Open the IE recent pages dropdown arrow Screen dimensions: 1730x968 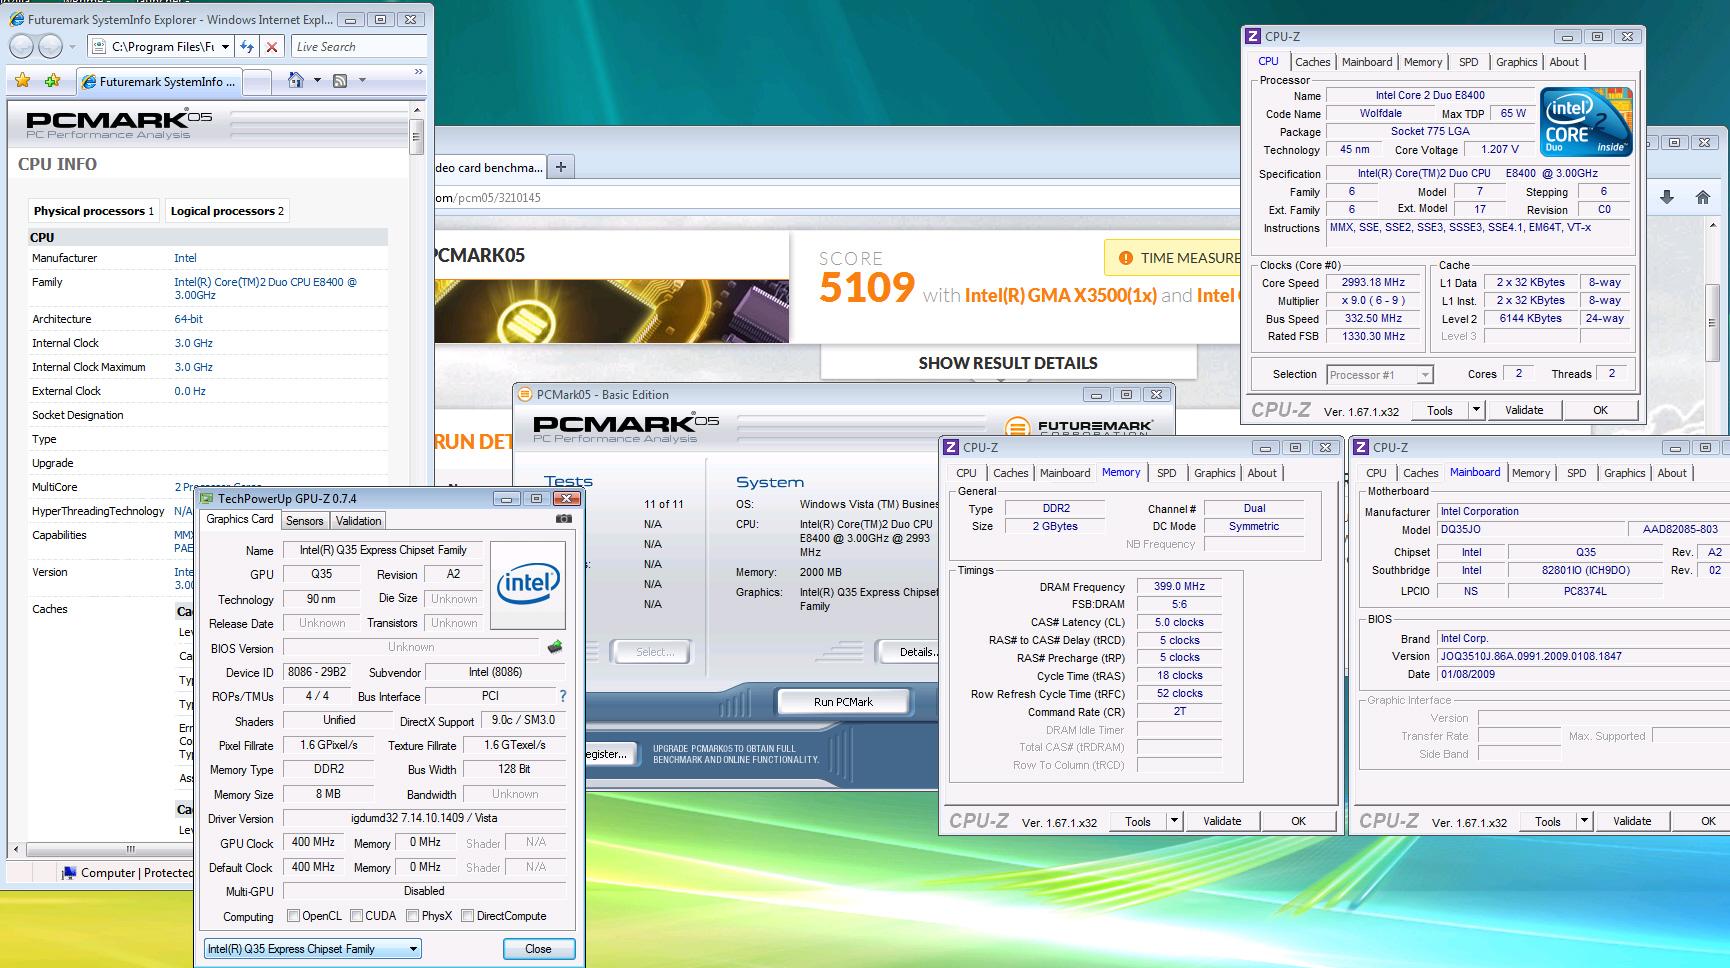tap(72, 47)
